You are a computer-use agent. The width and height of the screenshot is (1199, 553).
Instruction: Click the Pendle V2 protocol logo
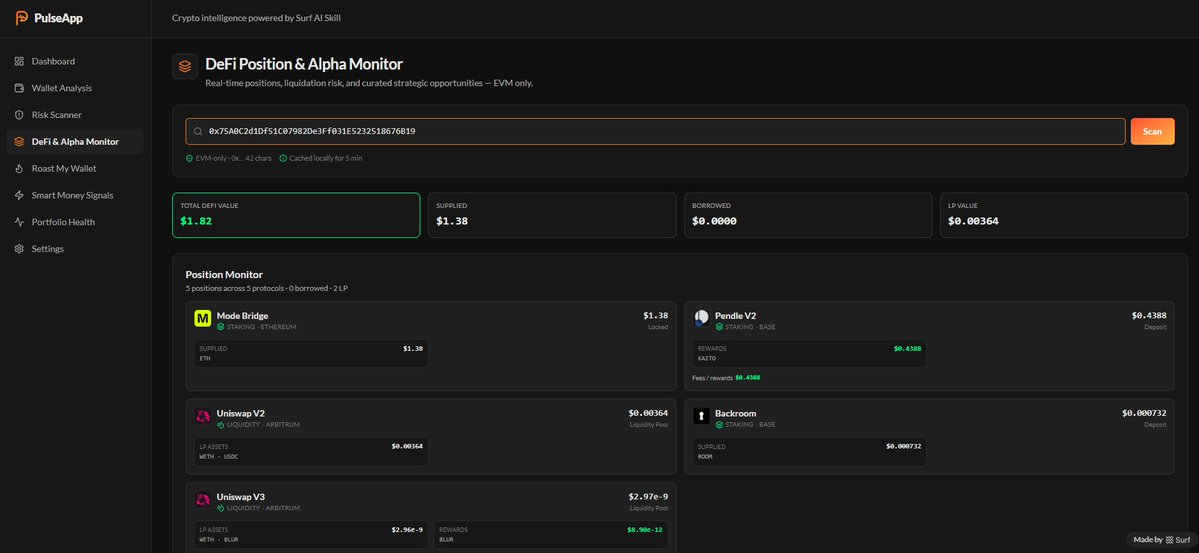[701, 319]
